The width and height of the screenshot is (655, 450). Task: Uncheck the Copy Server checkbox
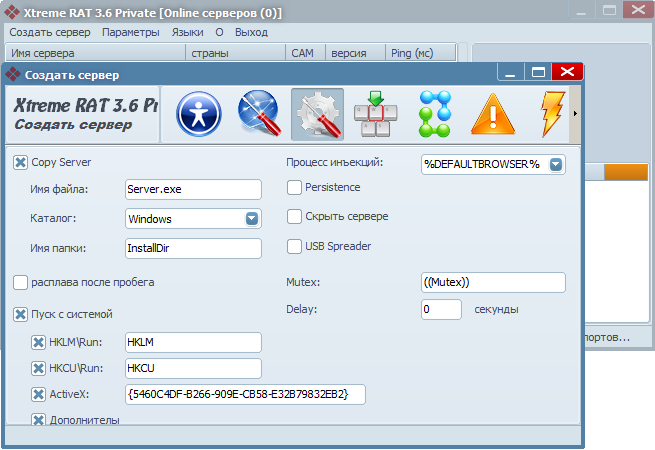pos(20,162)
